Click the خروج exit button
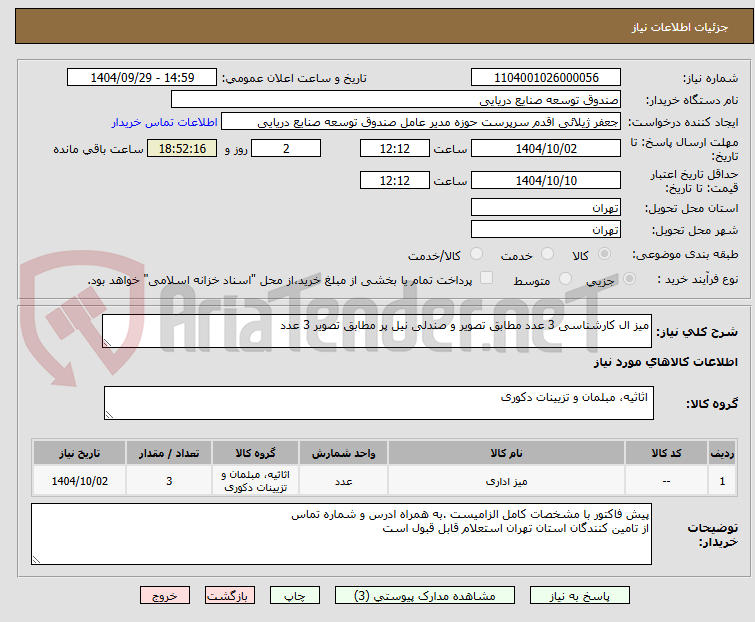The width and height of the screenshot is (755, 622). (x=165, y=596)
